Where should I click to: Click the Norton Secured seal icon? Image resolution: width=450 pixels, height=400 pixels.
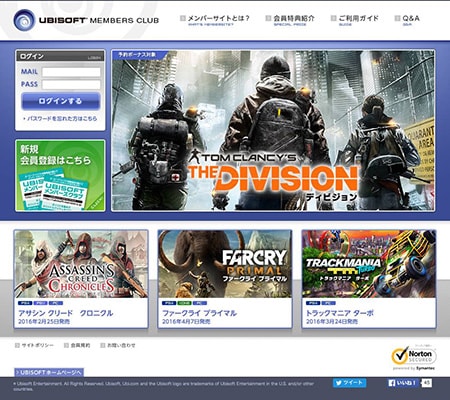[414, 356]
